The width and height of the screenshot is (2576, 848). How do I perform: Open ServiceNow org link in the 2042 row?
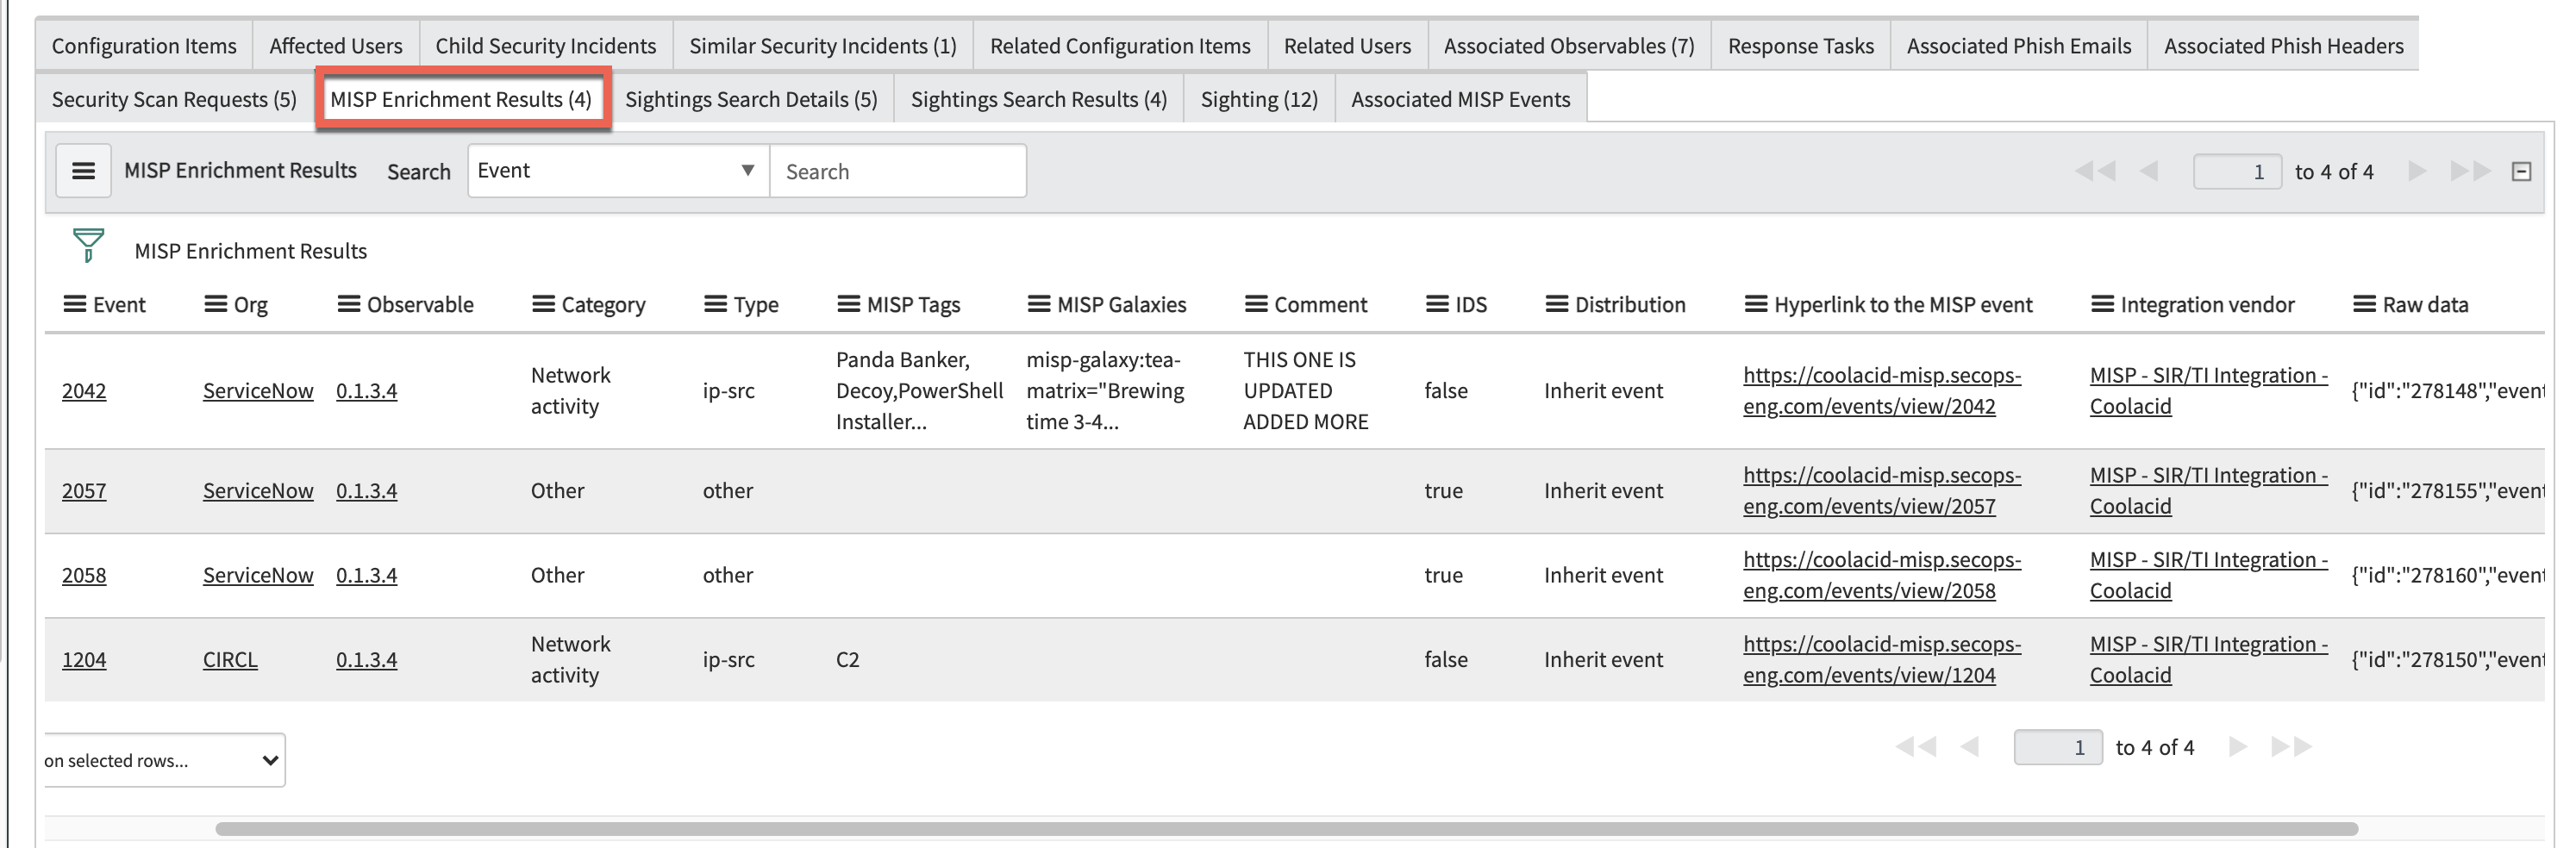(258, 391)
